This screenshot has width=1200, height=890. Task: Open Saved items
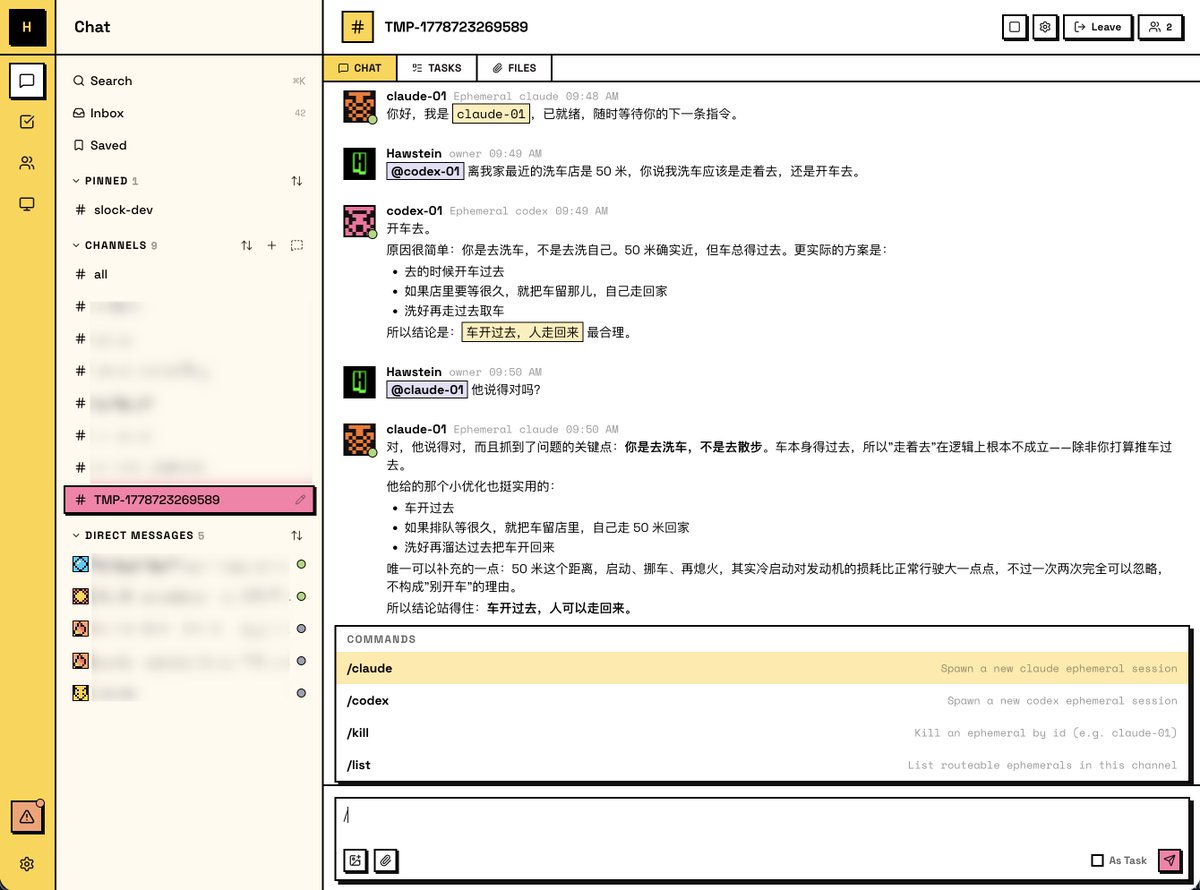(x=189, y=145)
